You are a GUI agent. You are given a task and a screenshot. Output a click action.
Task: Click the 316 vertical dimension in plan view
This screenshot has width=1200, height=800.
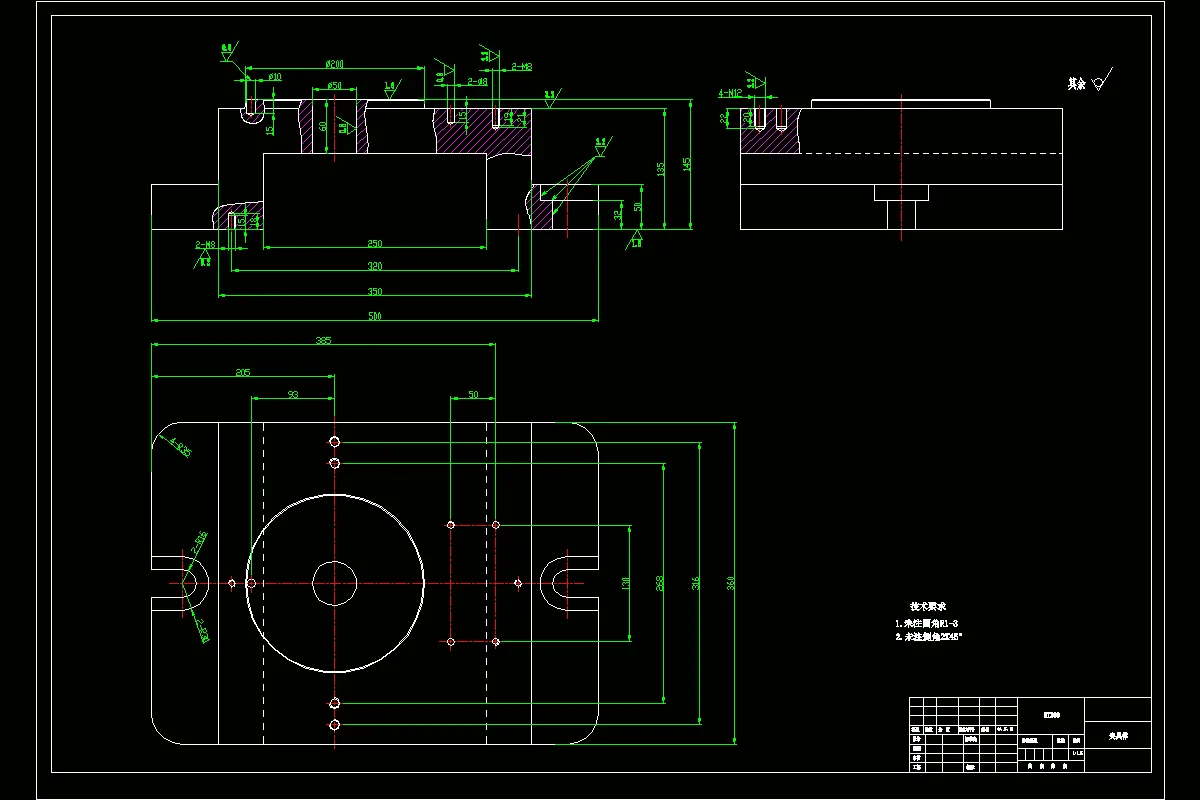(x=696, y=582)
